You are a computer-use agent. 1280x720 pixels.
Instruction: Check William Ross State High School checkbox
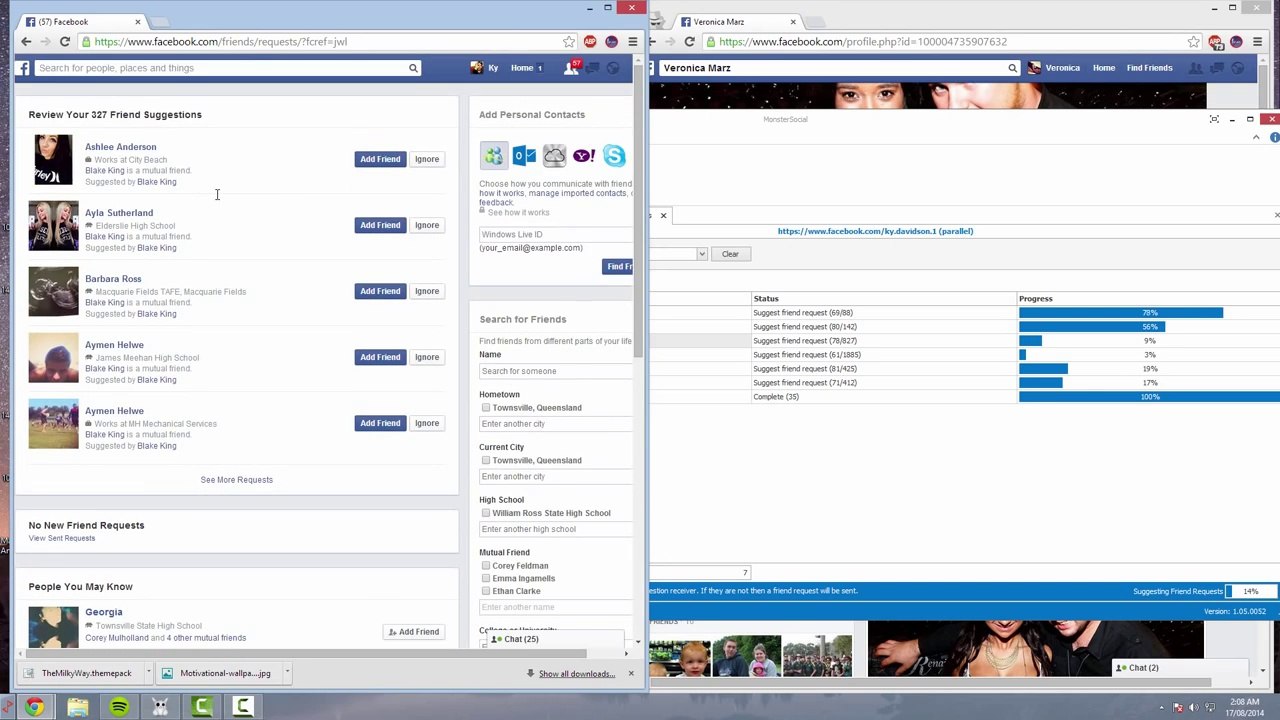[486, 513]
